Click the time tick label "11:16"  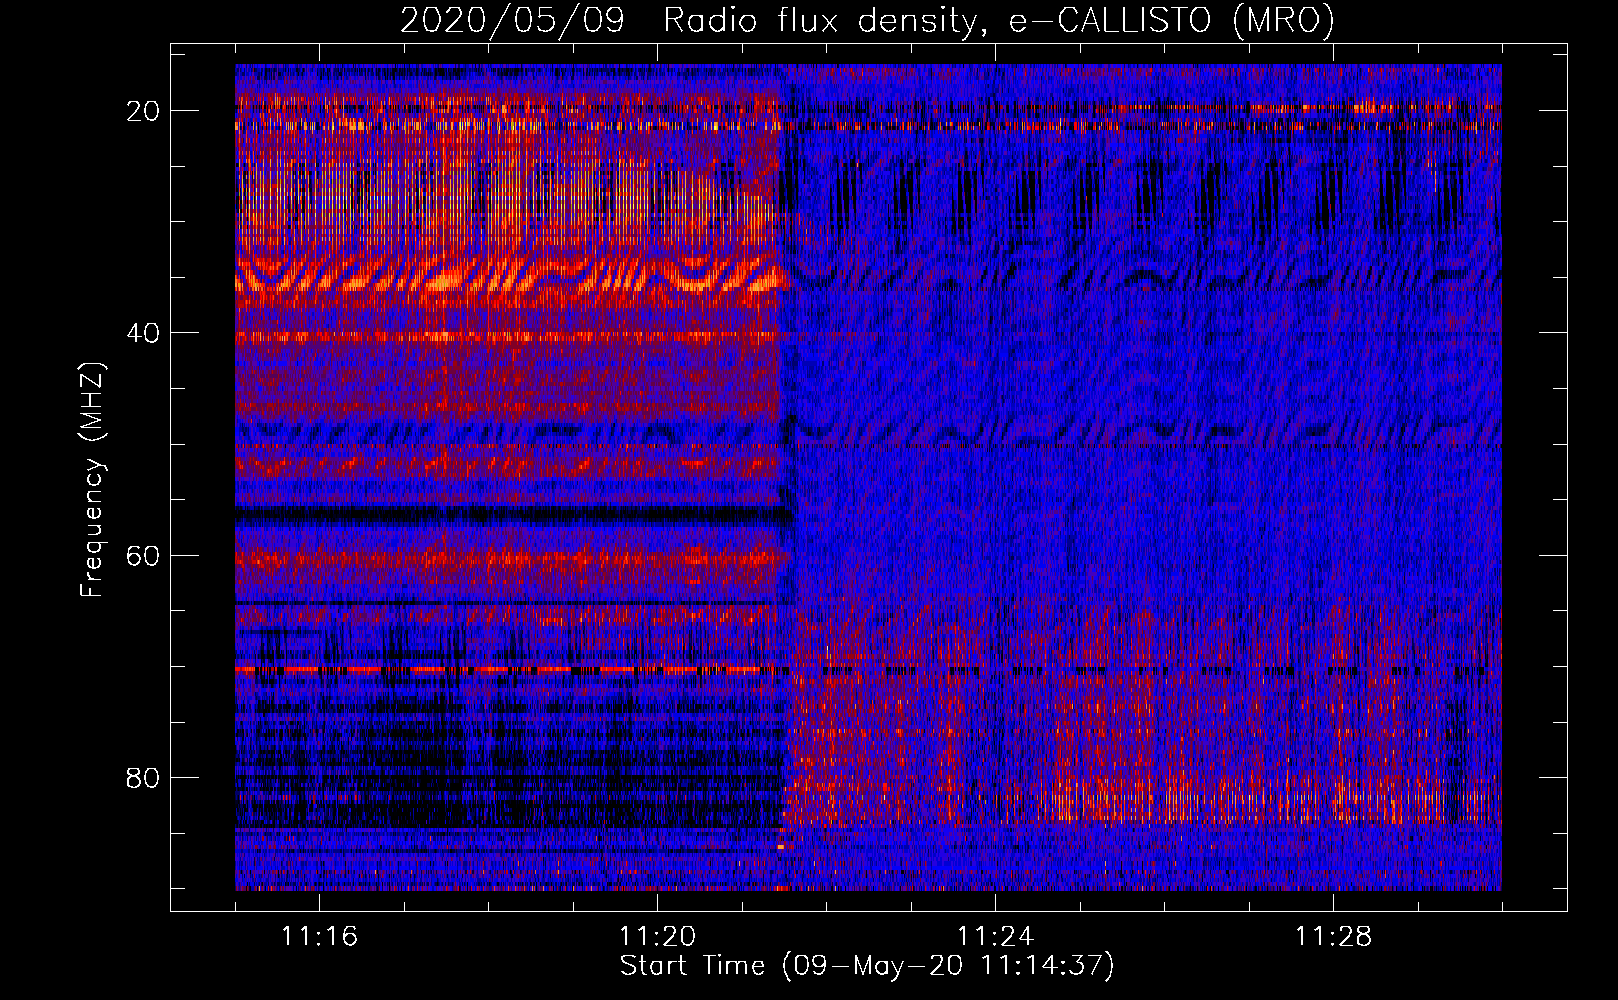[319, 937]
